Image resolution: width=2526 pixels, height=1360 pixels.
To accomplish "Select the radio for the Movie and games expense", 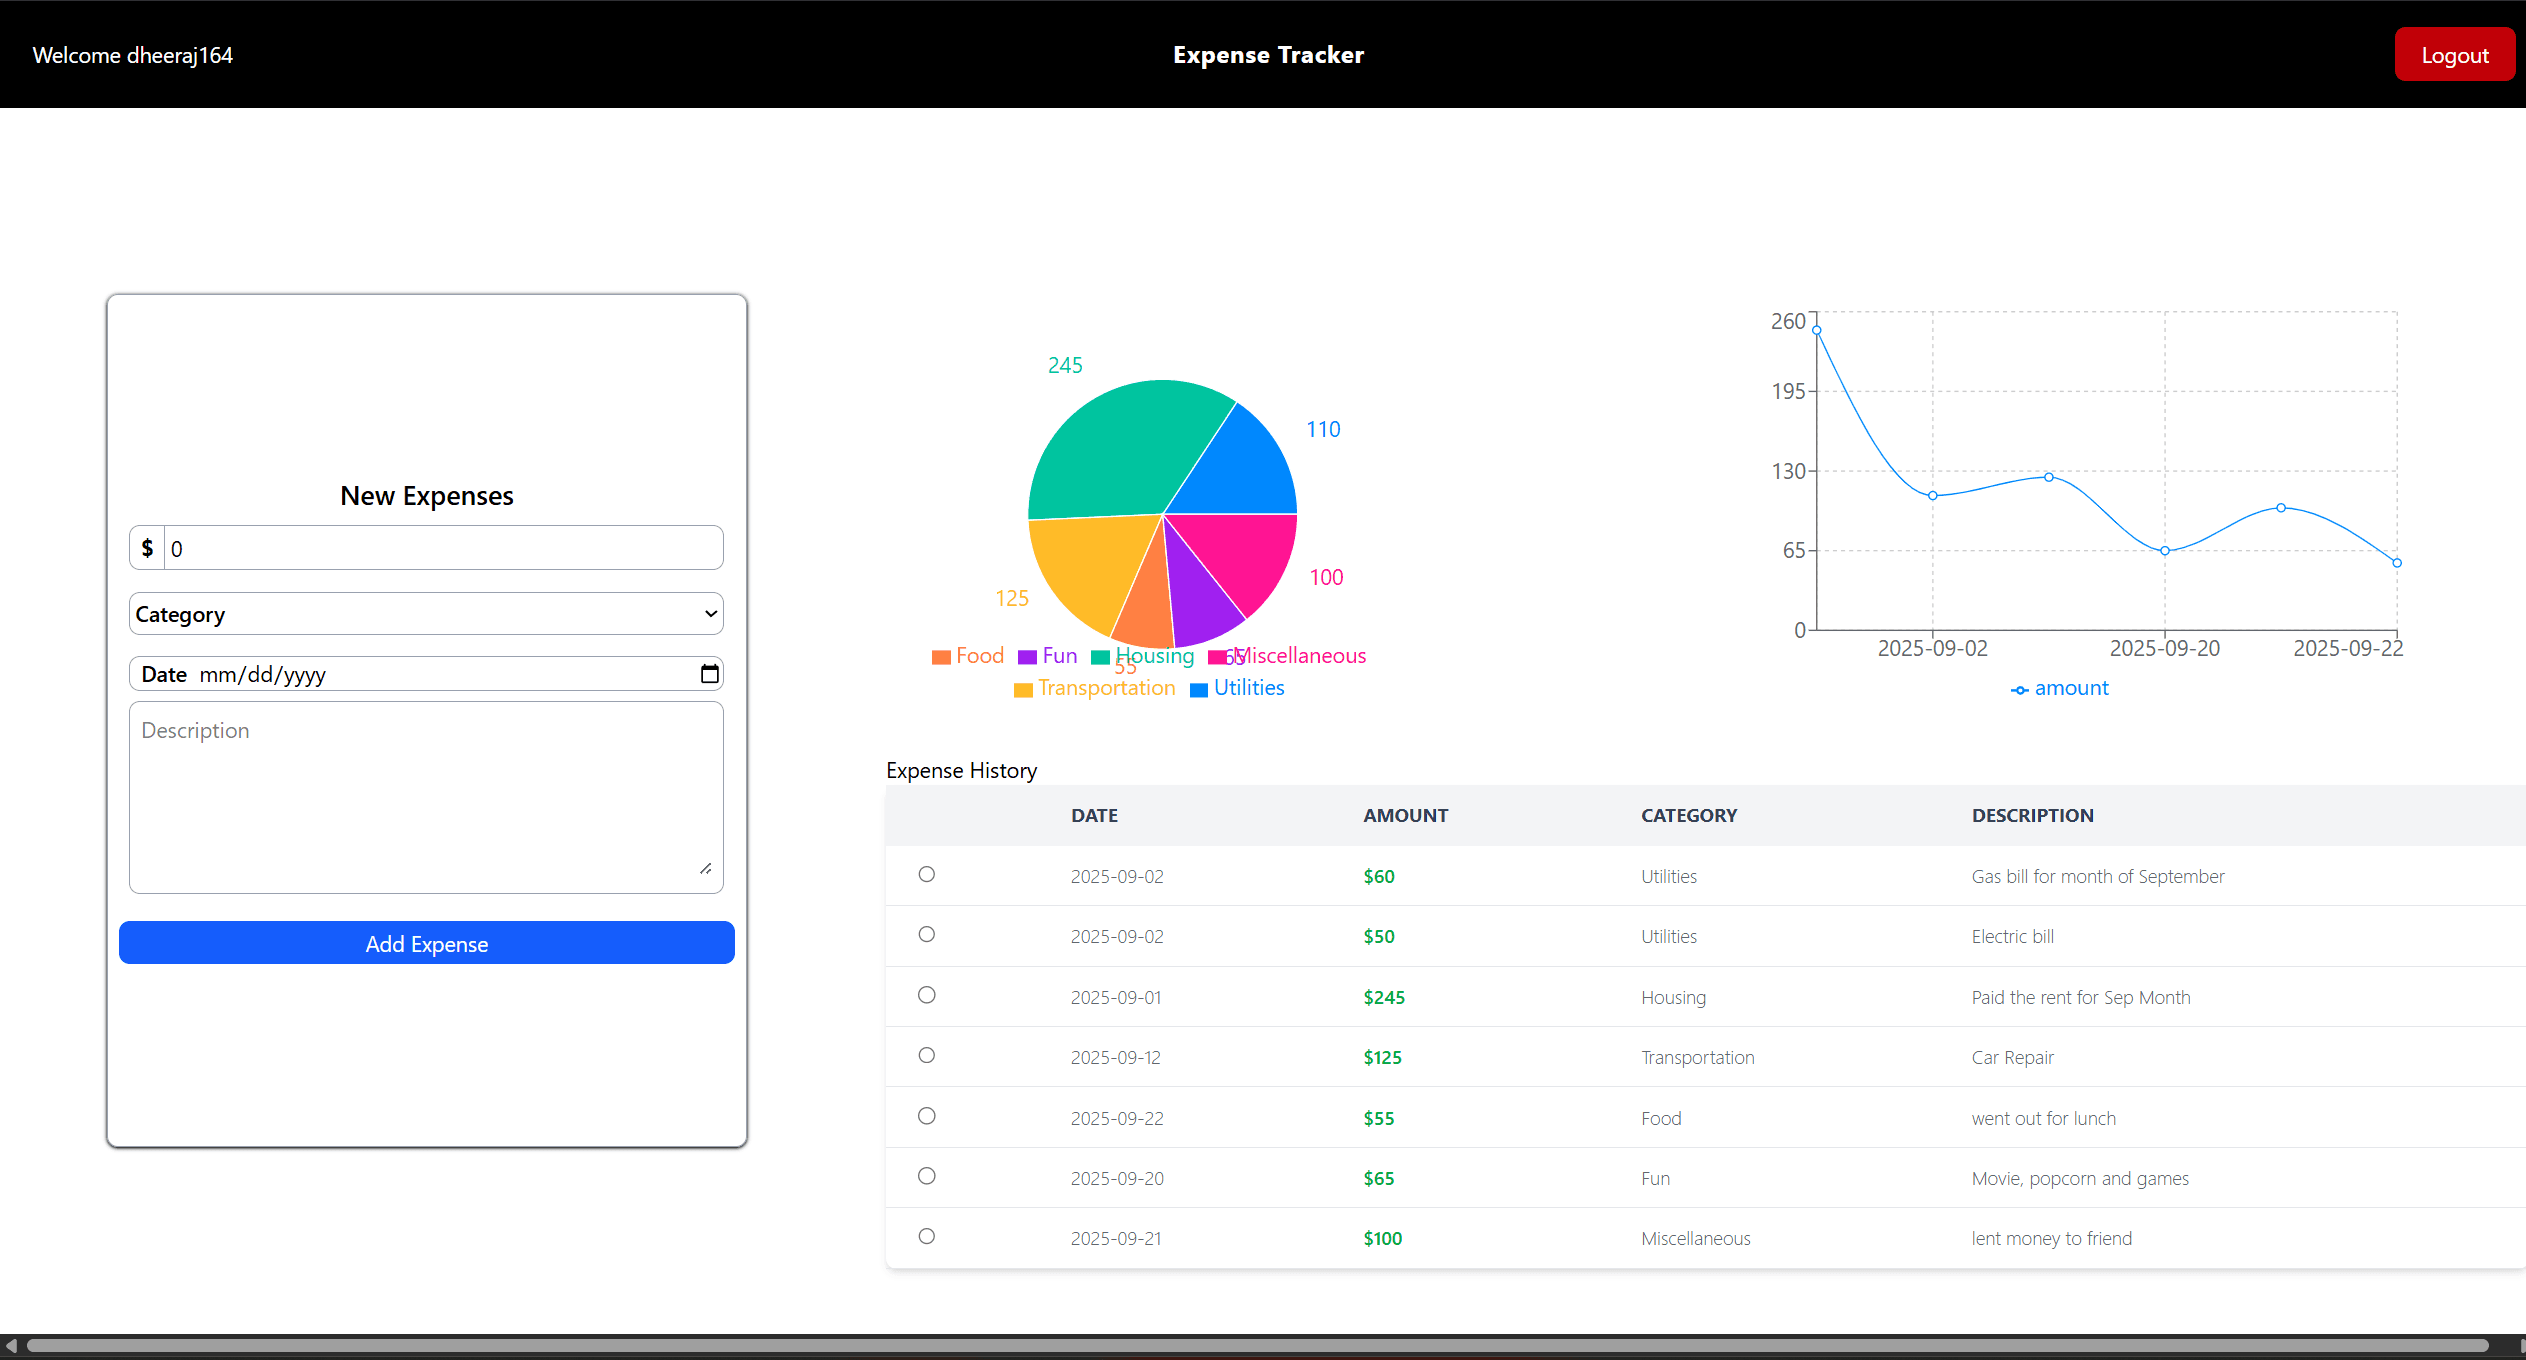I will point(926,1176).
